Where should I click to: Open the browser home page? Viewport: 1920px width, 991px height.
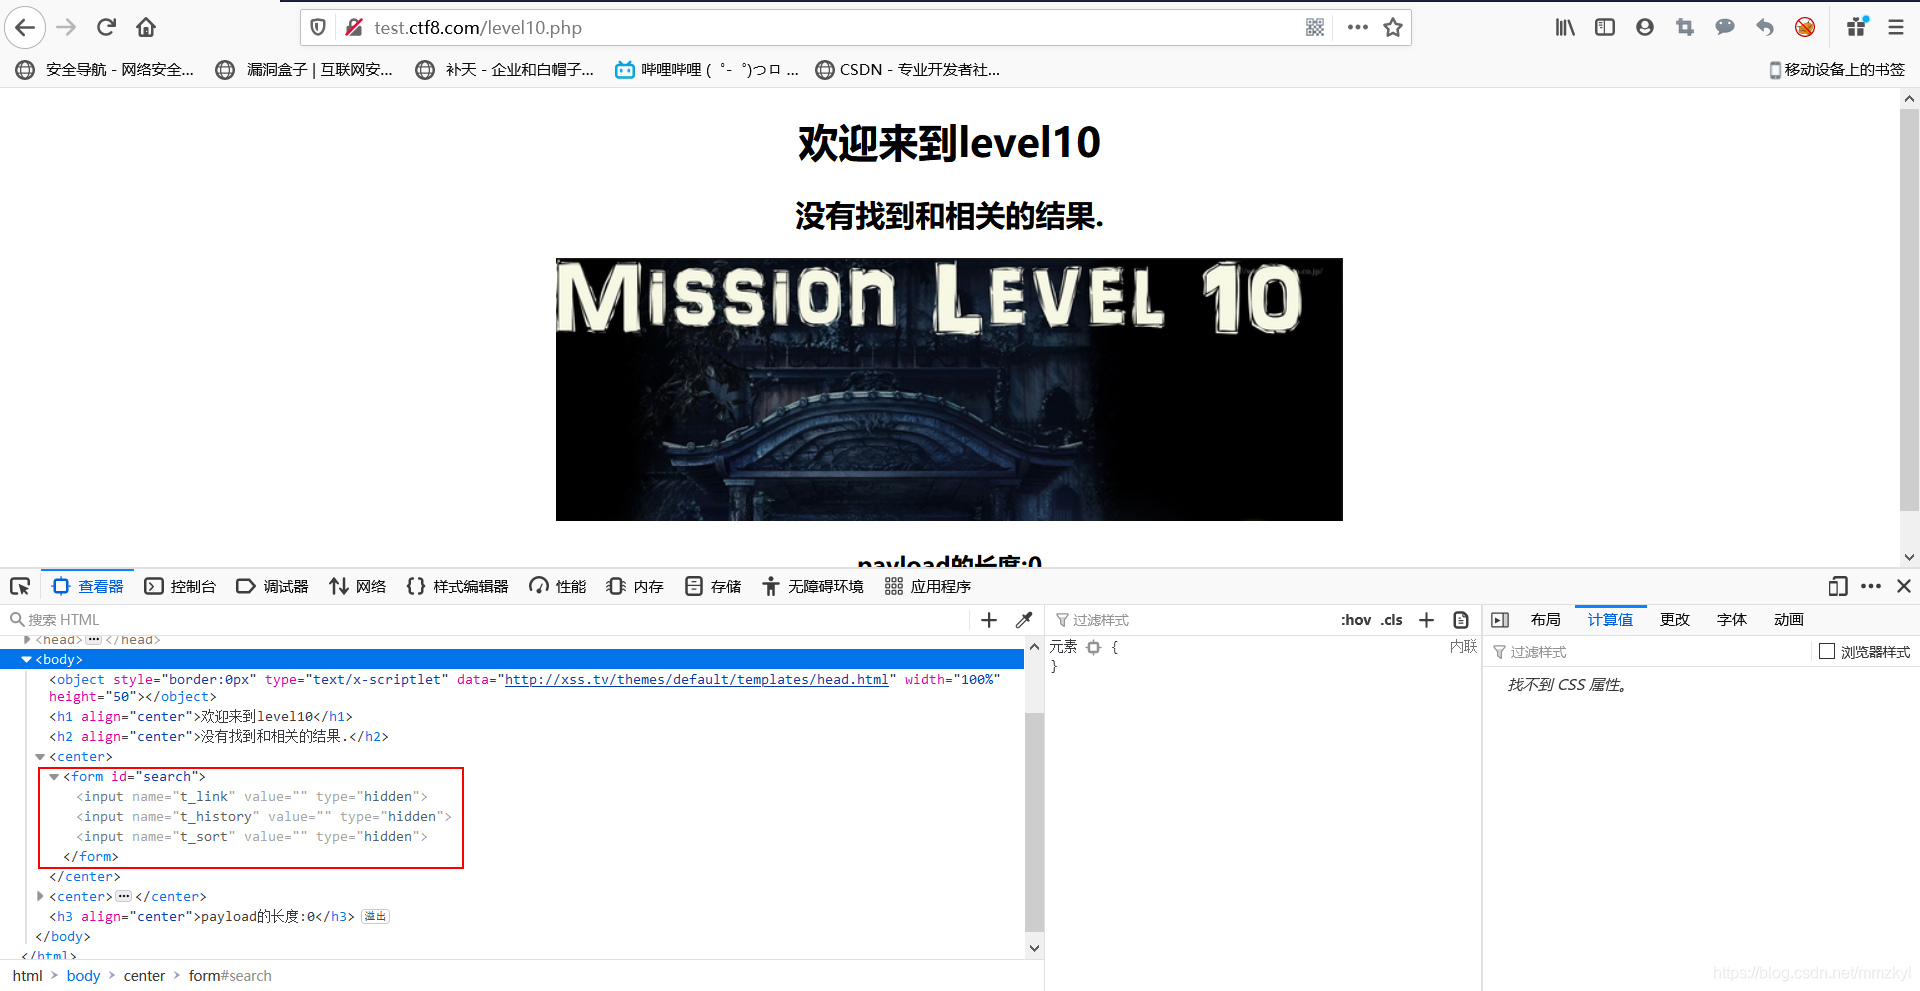[146, 27]
